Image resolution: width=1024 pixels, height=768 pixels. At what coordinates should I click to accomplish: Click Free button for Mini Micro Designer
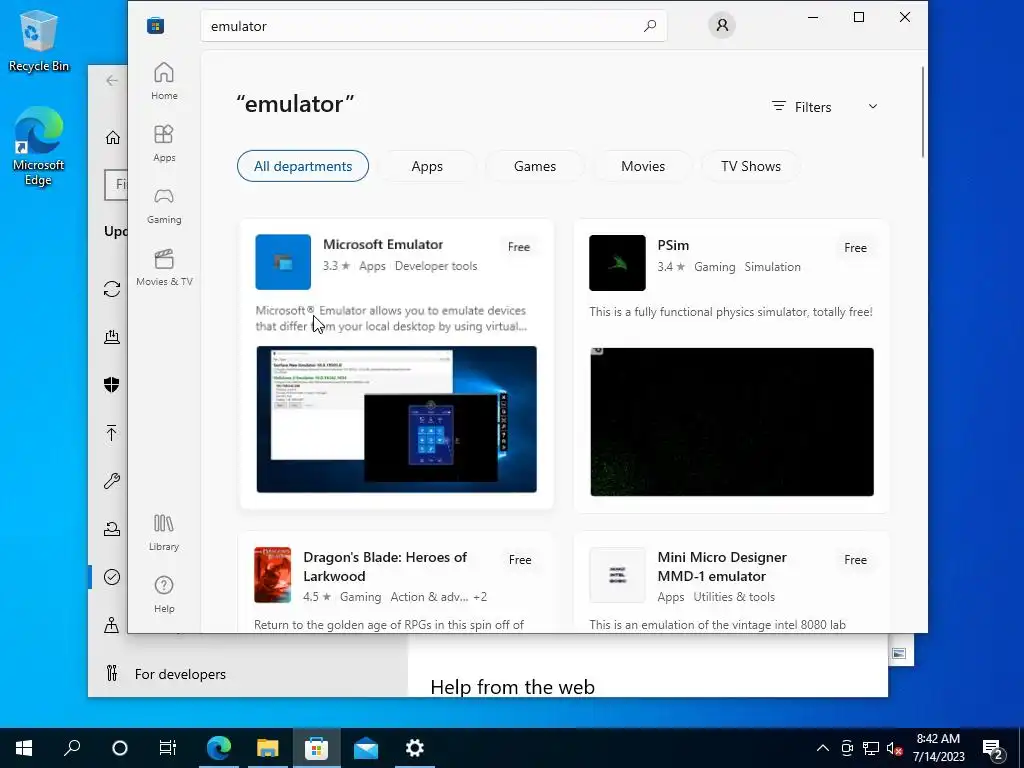coord(855,560)
